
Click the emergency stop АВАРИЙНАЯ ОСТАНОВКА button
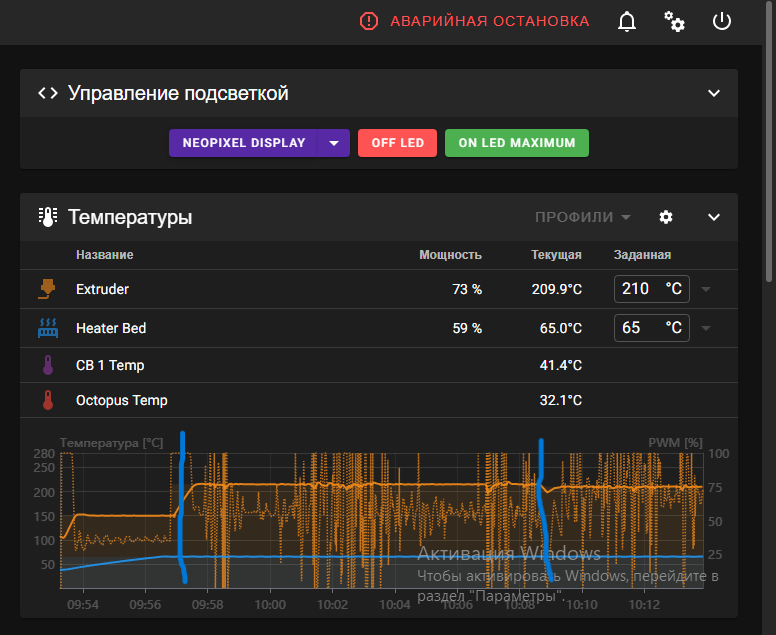[474, 21]
